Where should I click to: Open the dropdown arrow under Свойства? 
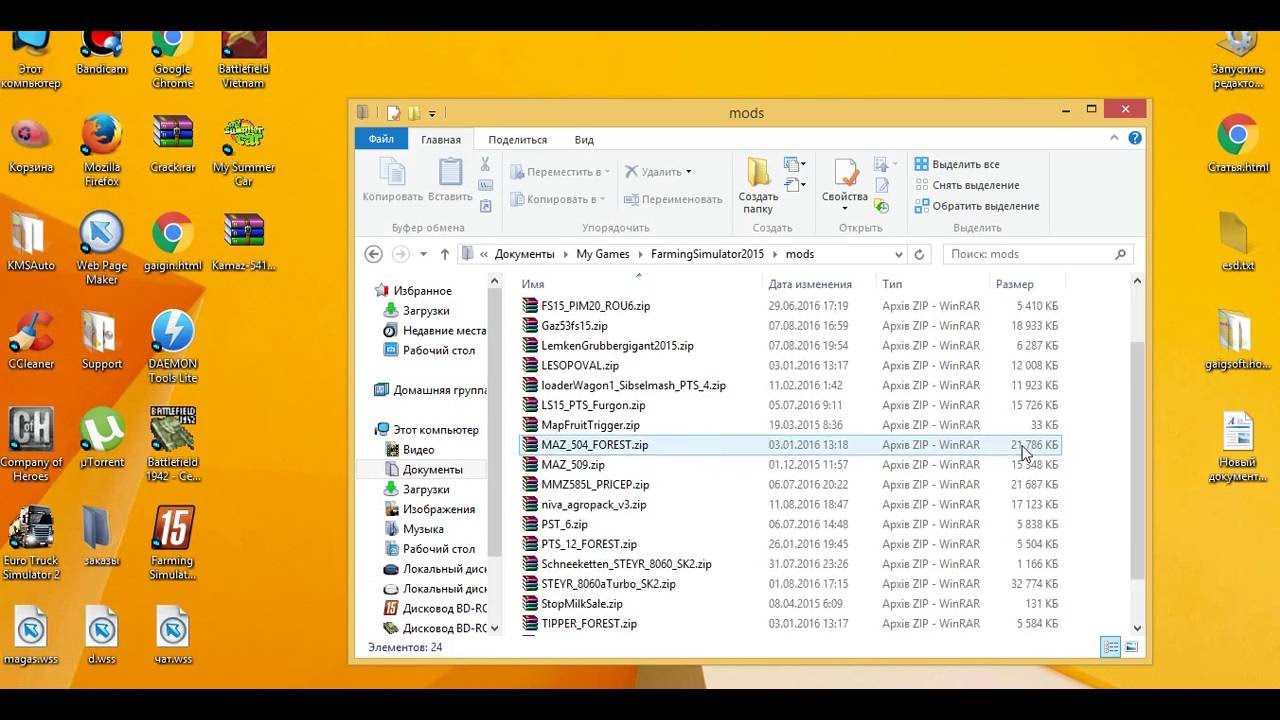click(x=845, y=208)
